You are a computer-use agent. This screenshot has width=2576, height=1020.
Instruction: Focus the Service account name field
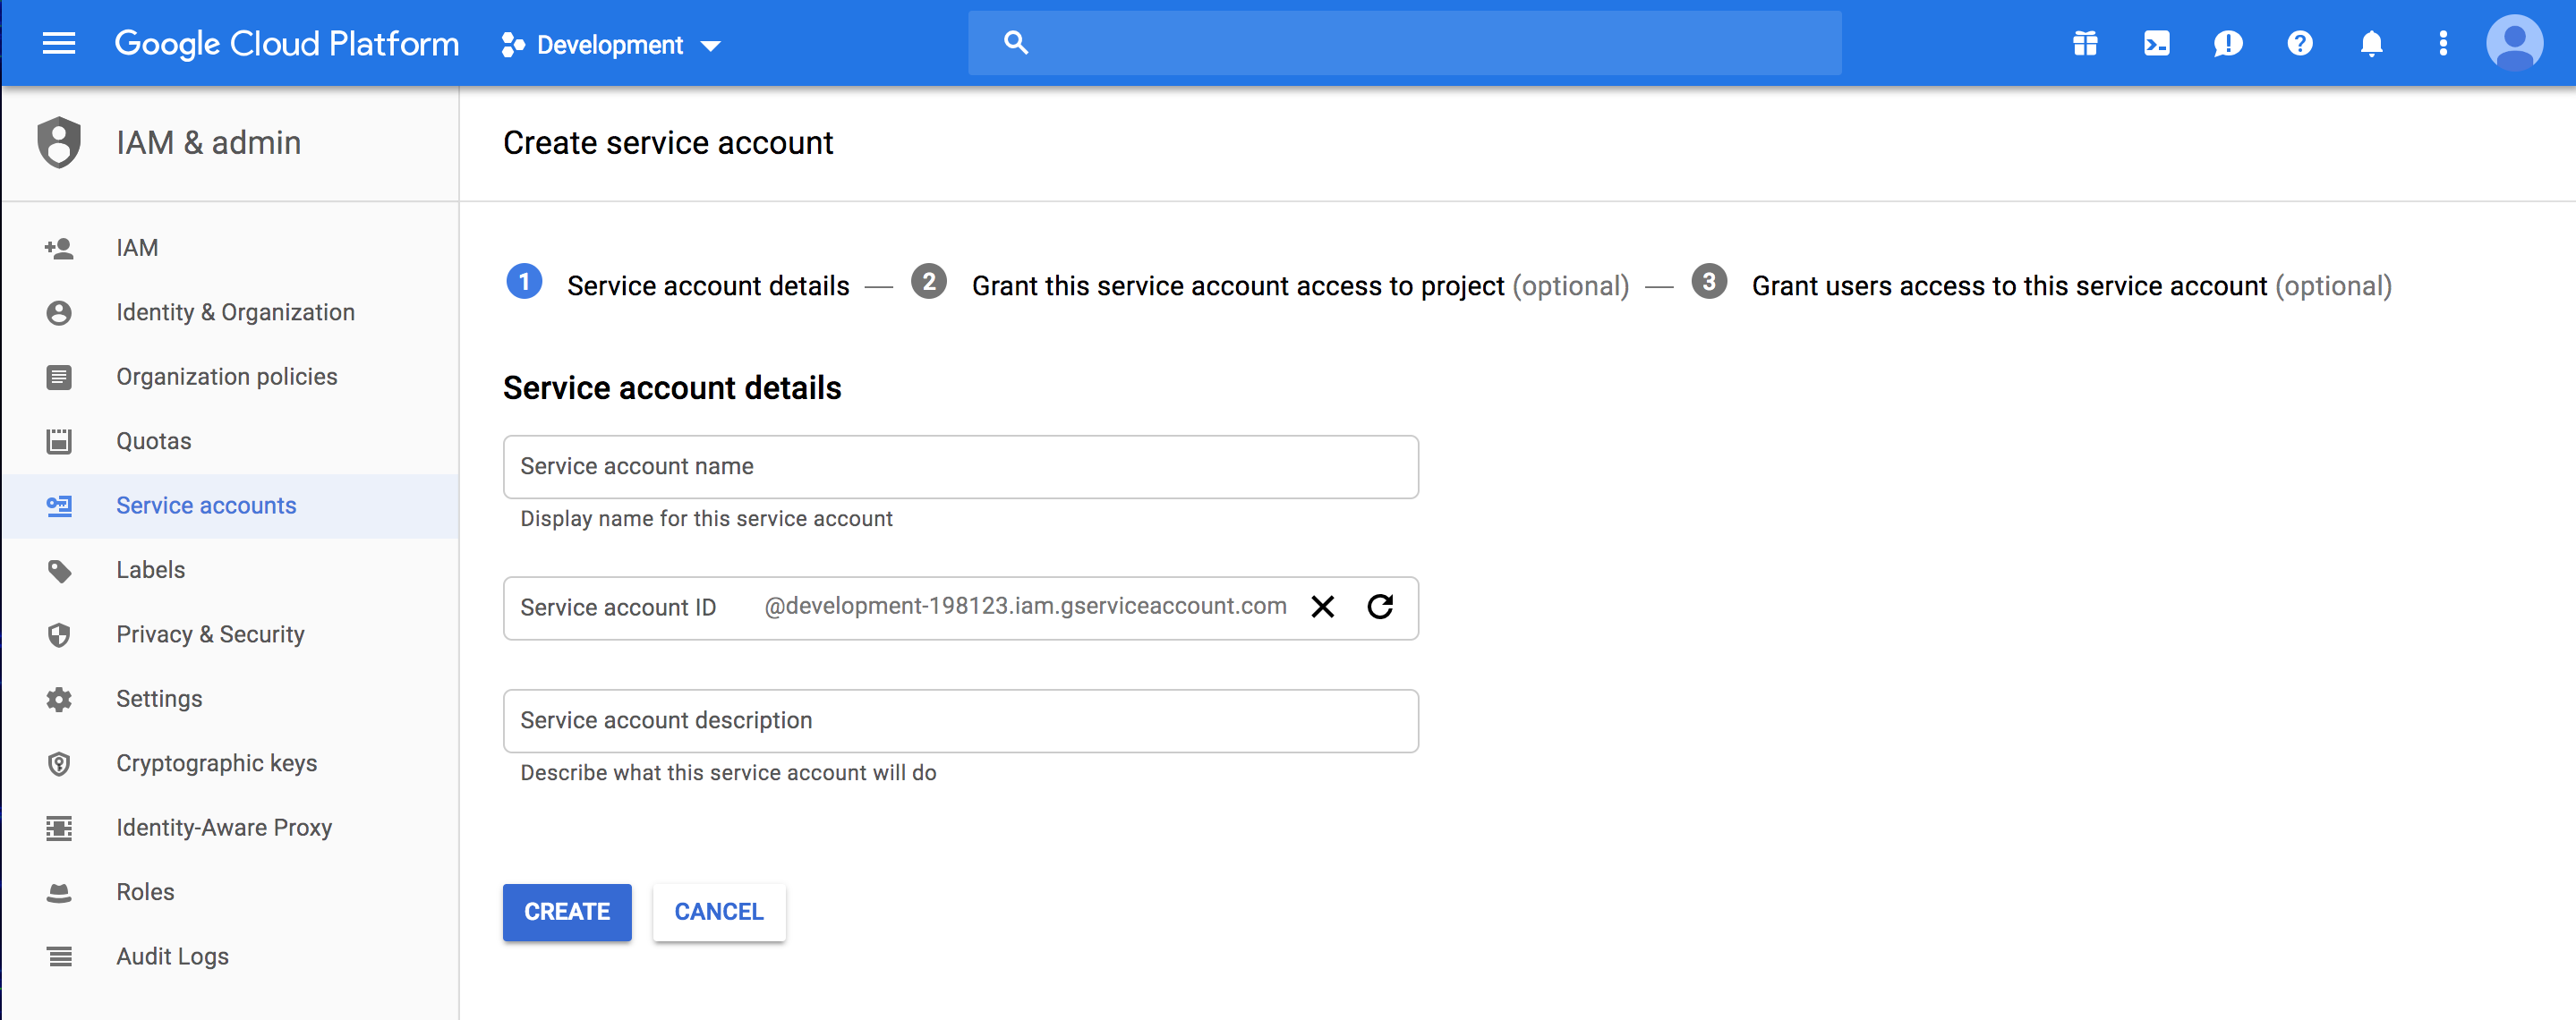click(x=961, y=466)
